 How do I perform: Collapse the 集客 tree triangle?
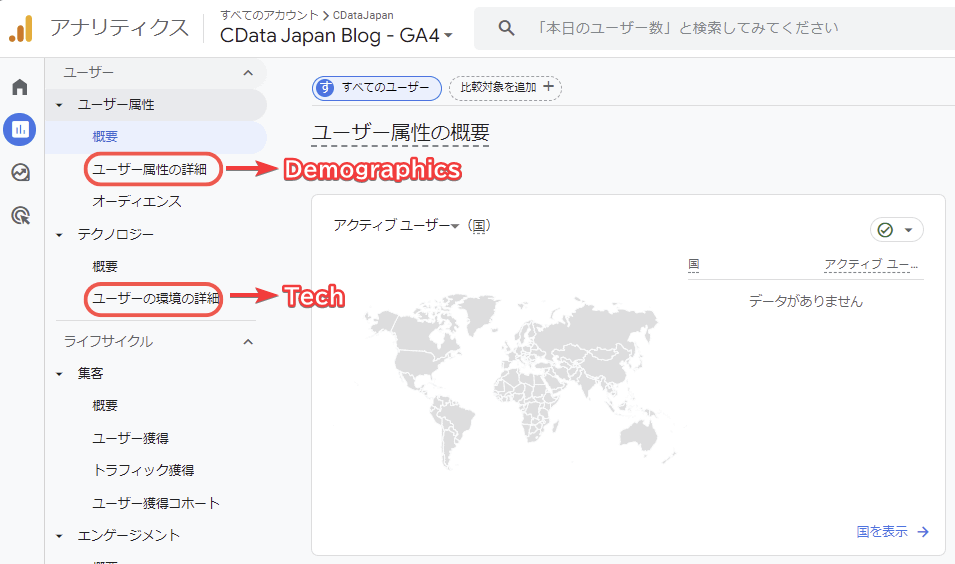point(59,374)
